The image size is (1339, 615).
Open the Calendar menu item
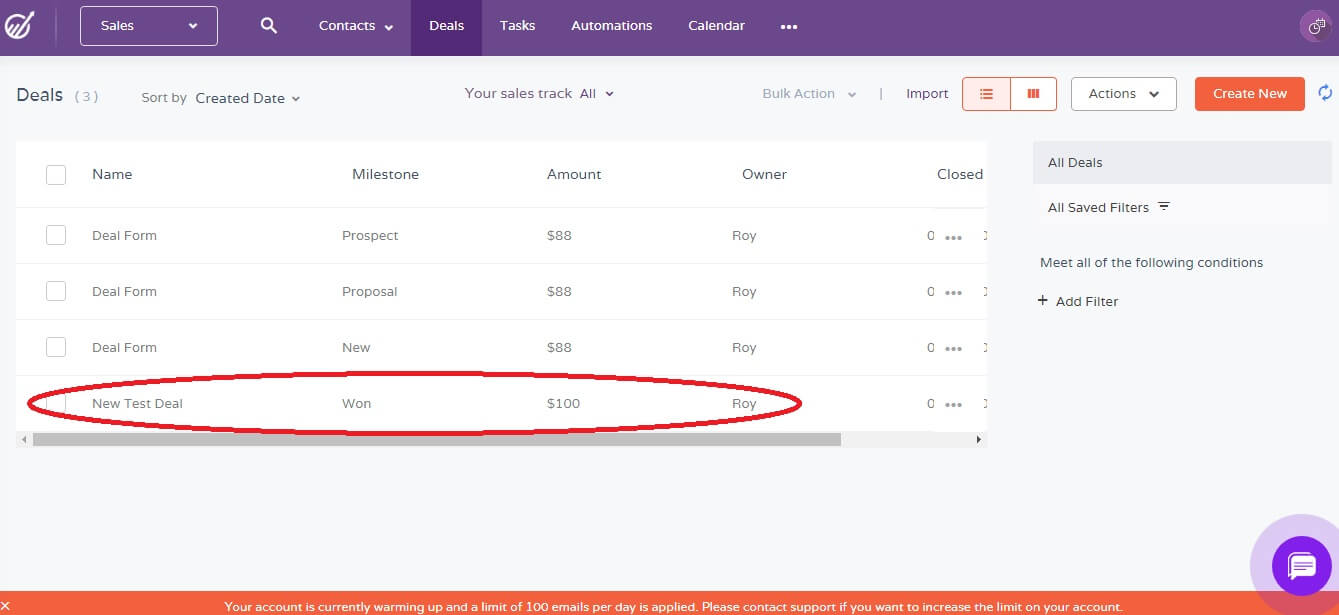click(x=716, y=26)
